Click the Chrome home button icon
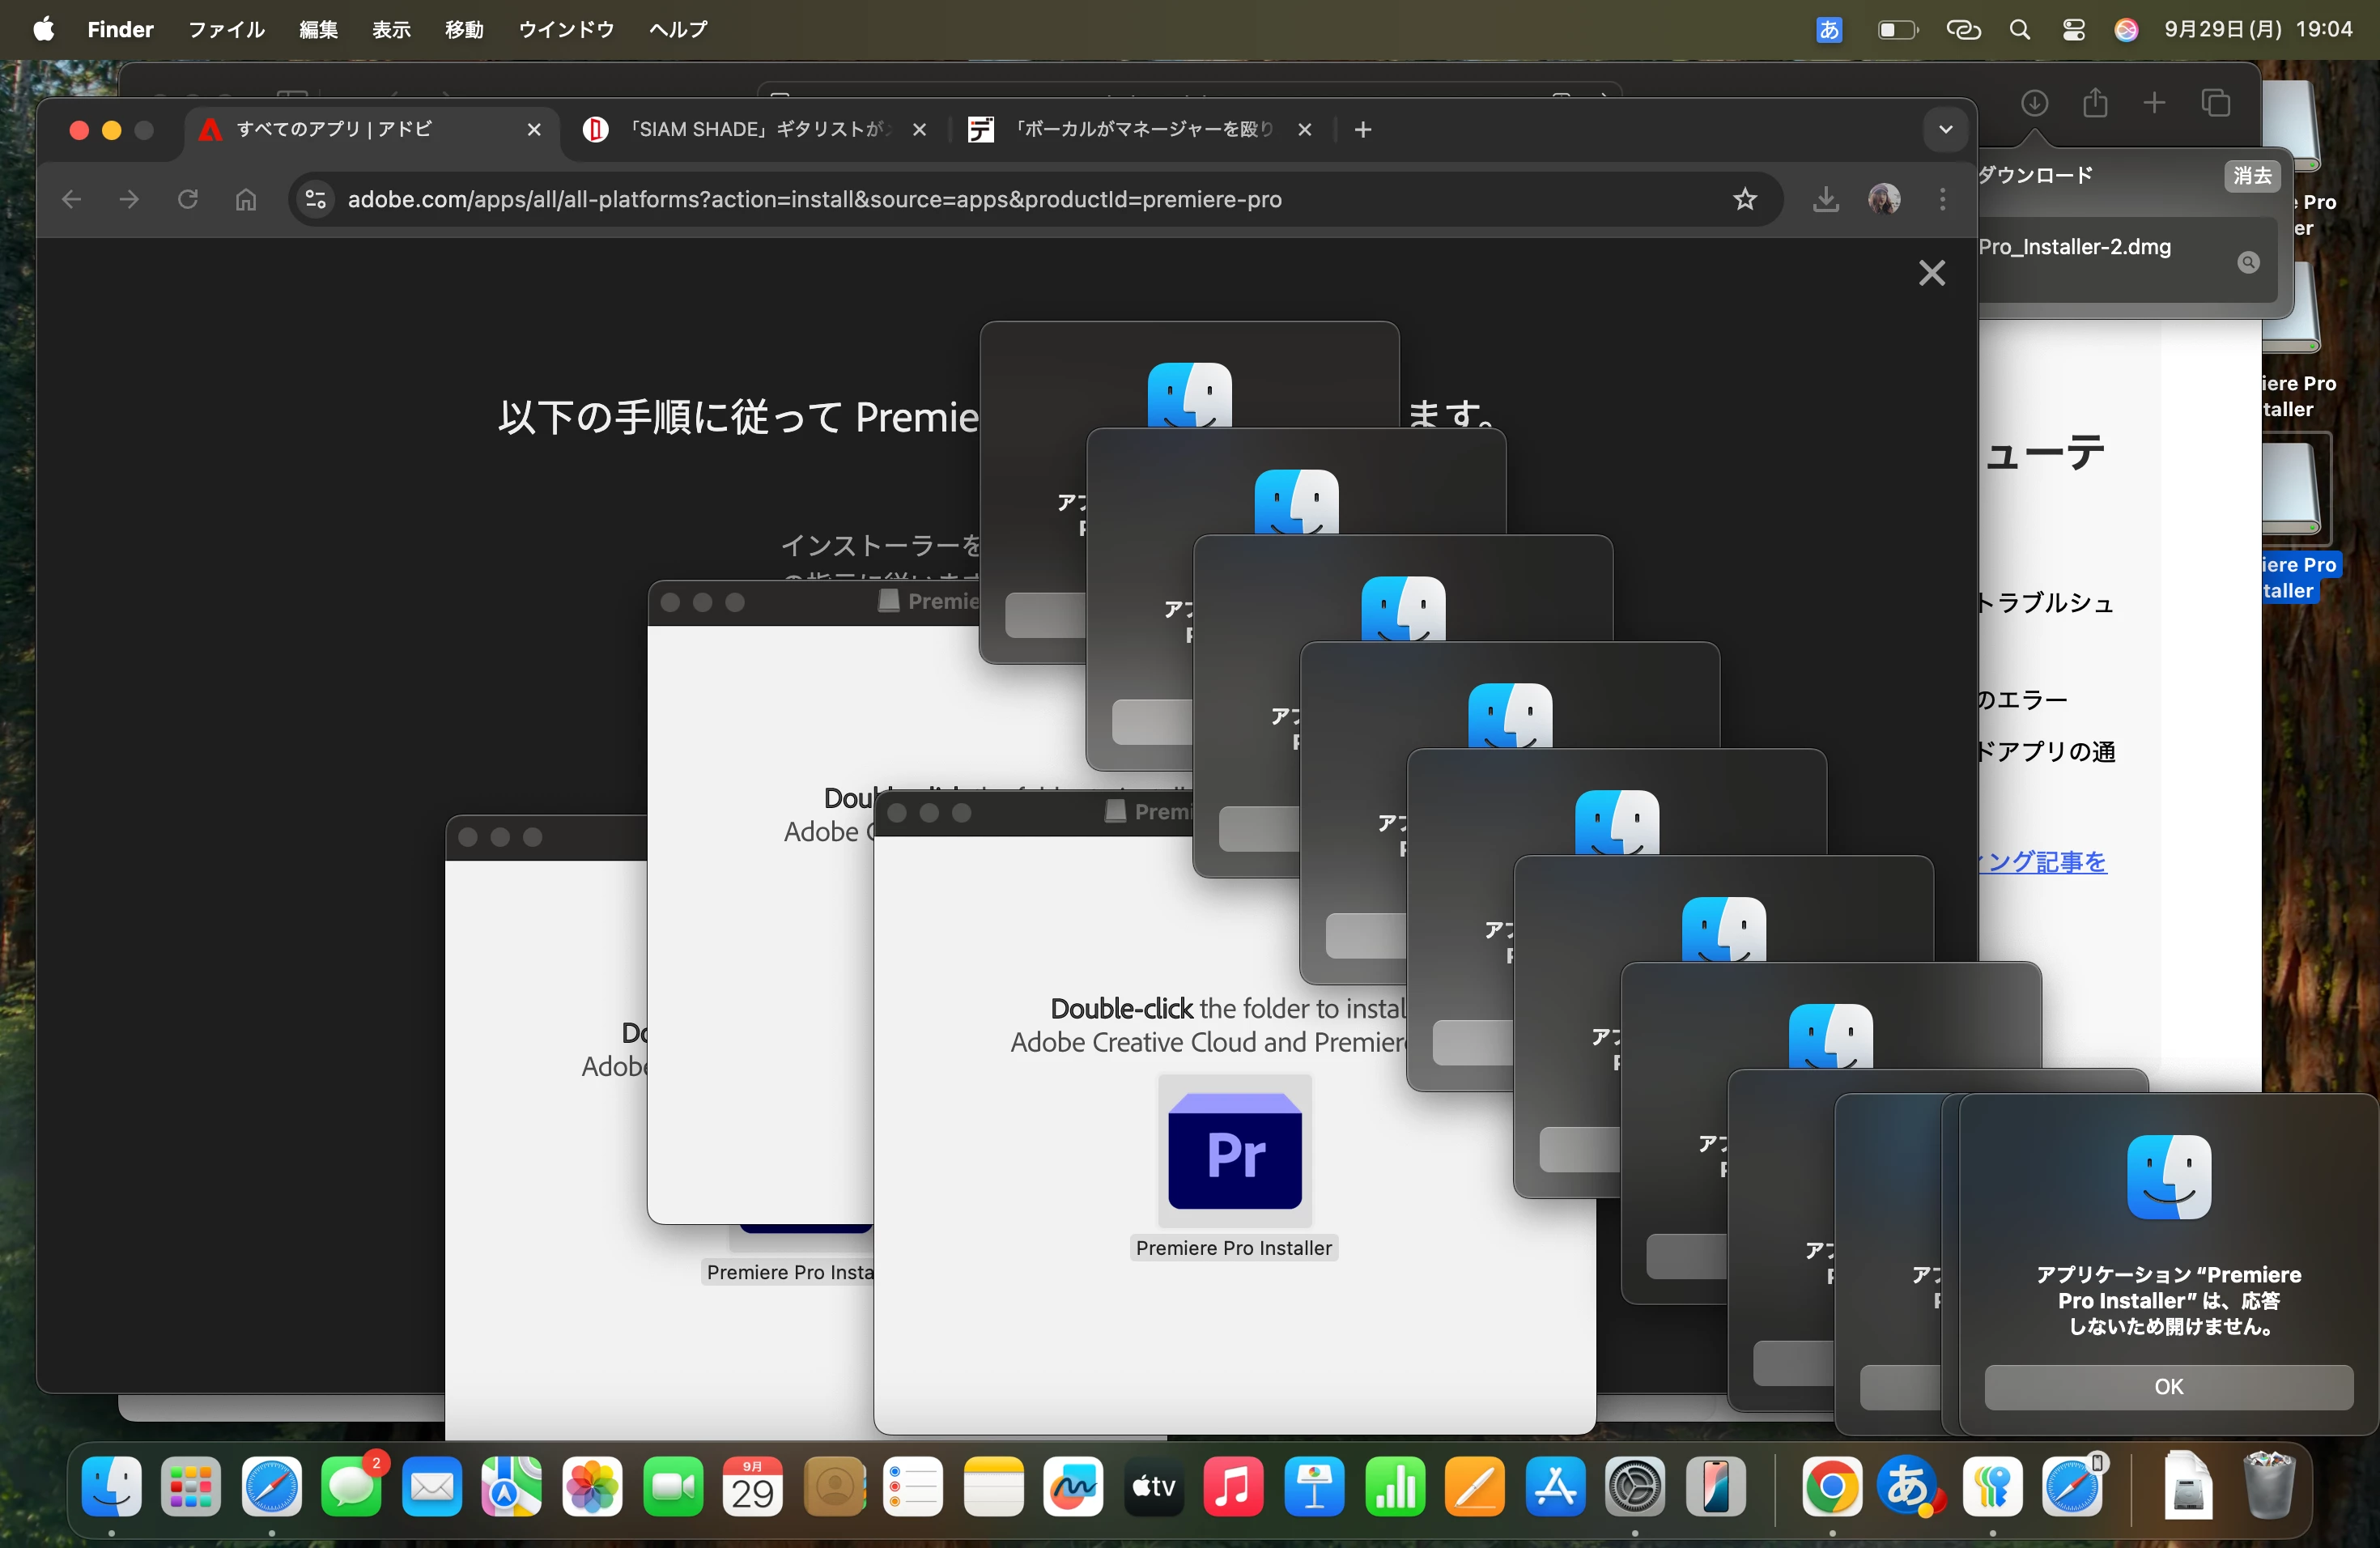The image size is (2380, 1548). click(246, 199)
